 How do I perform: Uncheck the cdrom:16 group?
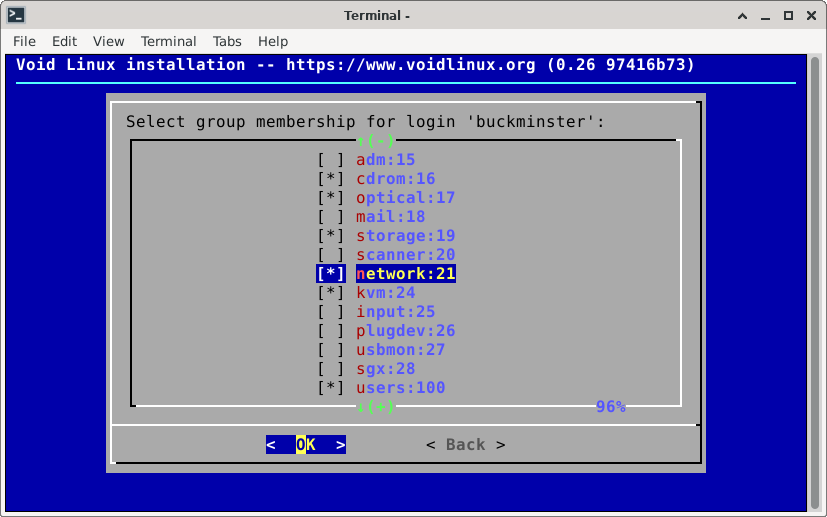coord(331,179)
